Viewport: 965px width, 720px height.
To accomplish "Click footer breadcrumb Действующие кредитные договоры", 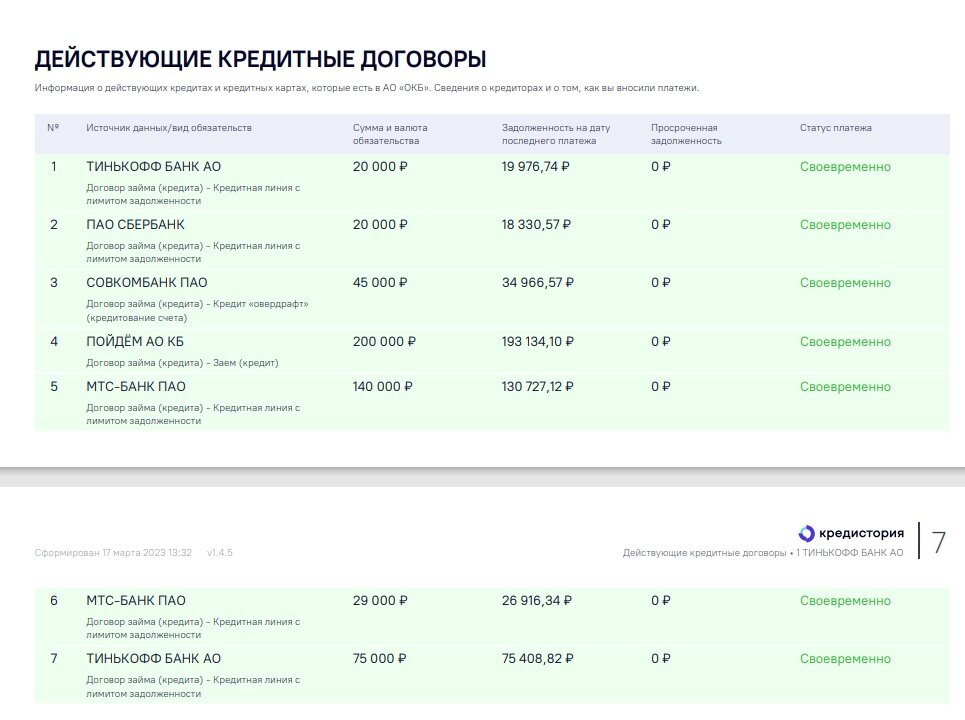I will click(704, 553).
